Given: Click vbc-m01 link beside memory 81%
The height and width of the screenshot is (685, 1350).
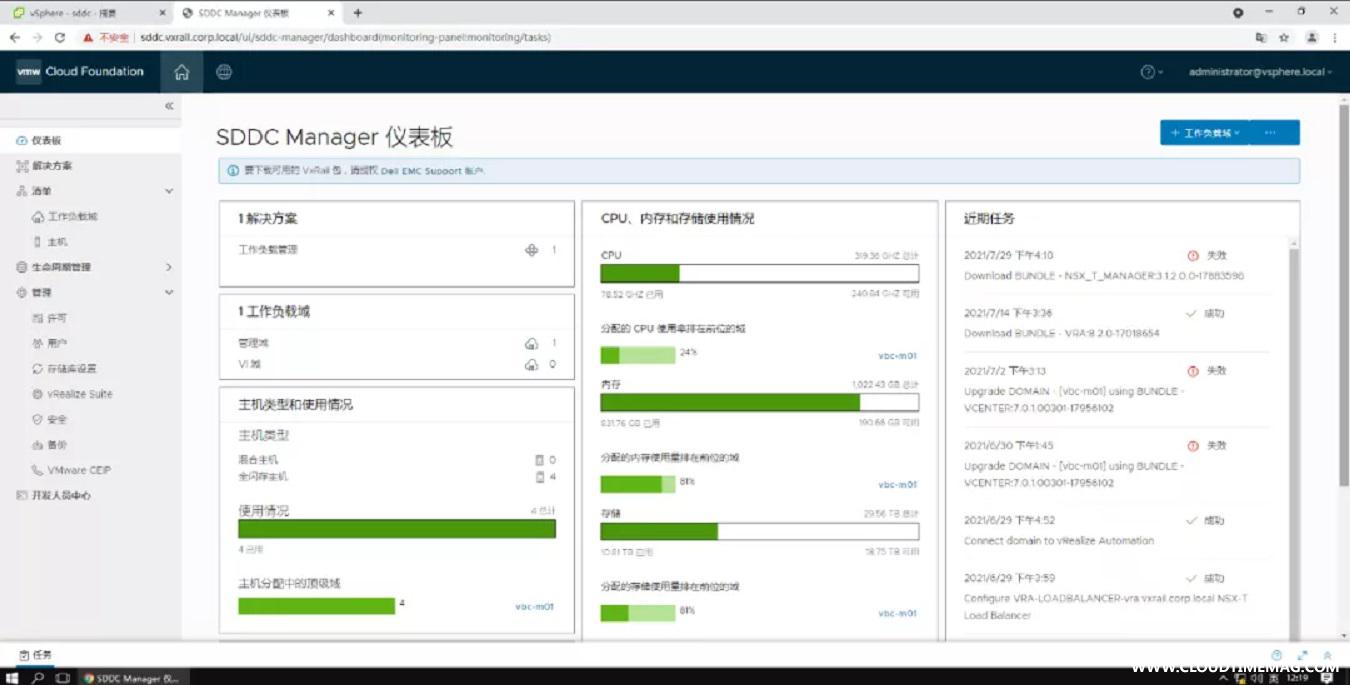Looking at the screenshot, I should (x=898, y=485).
